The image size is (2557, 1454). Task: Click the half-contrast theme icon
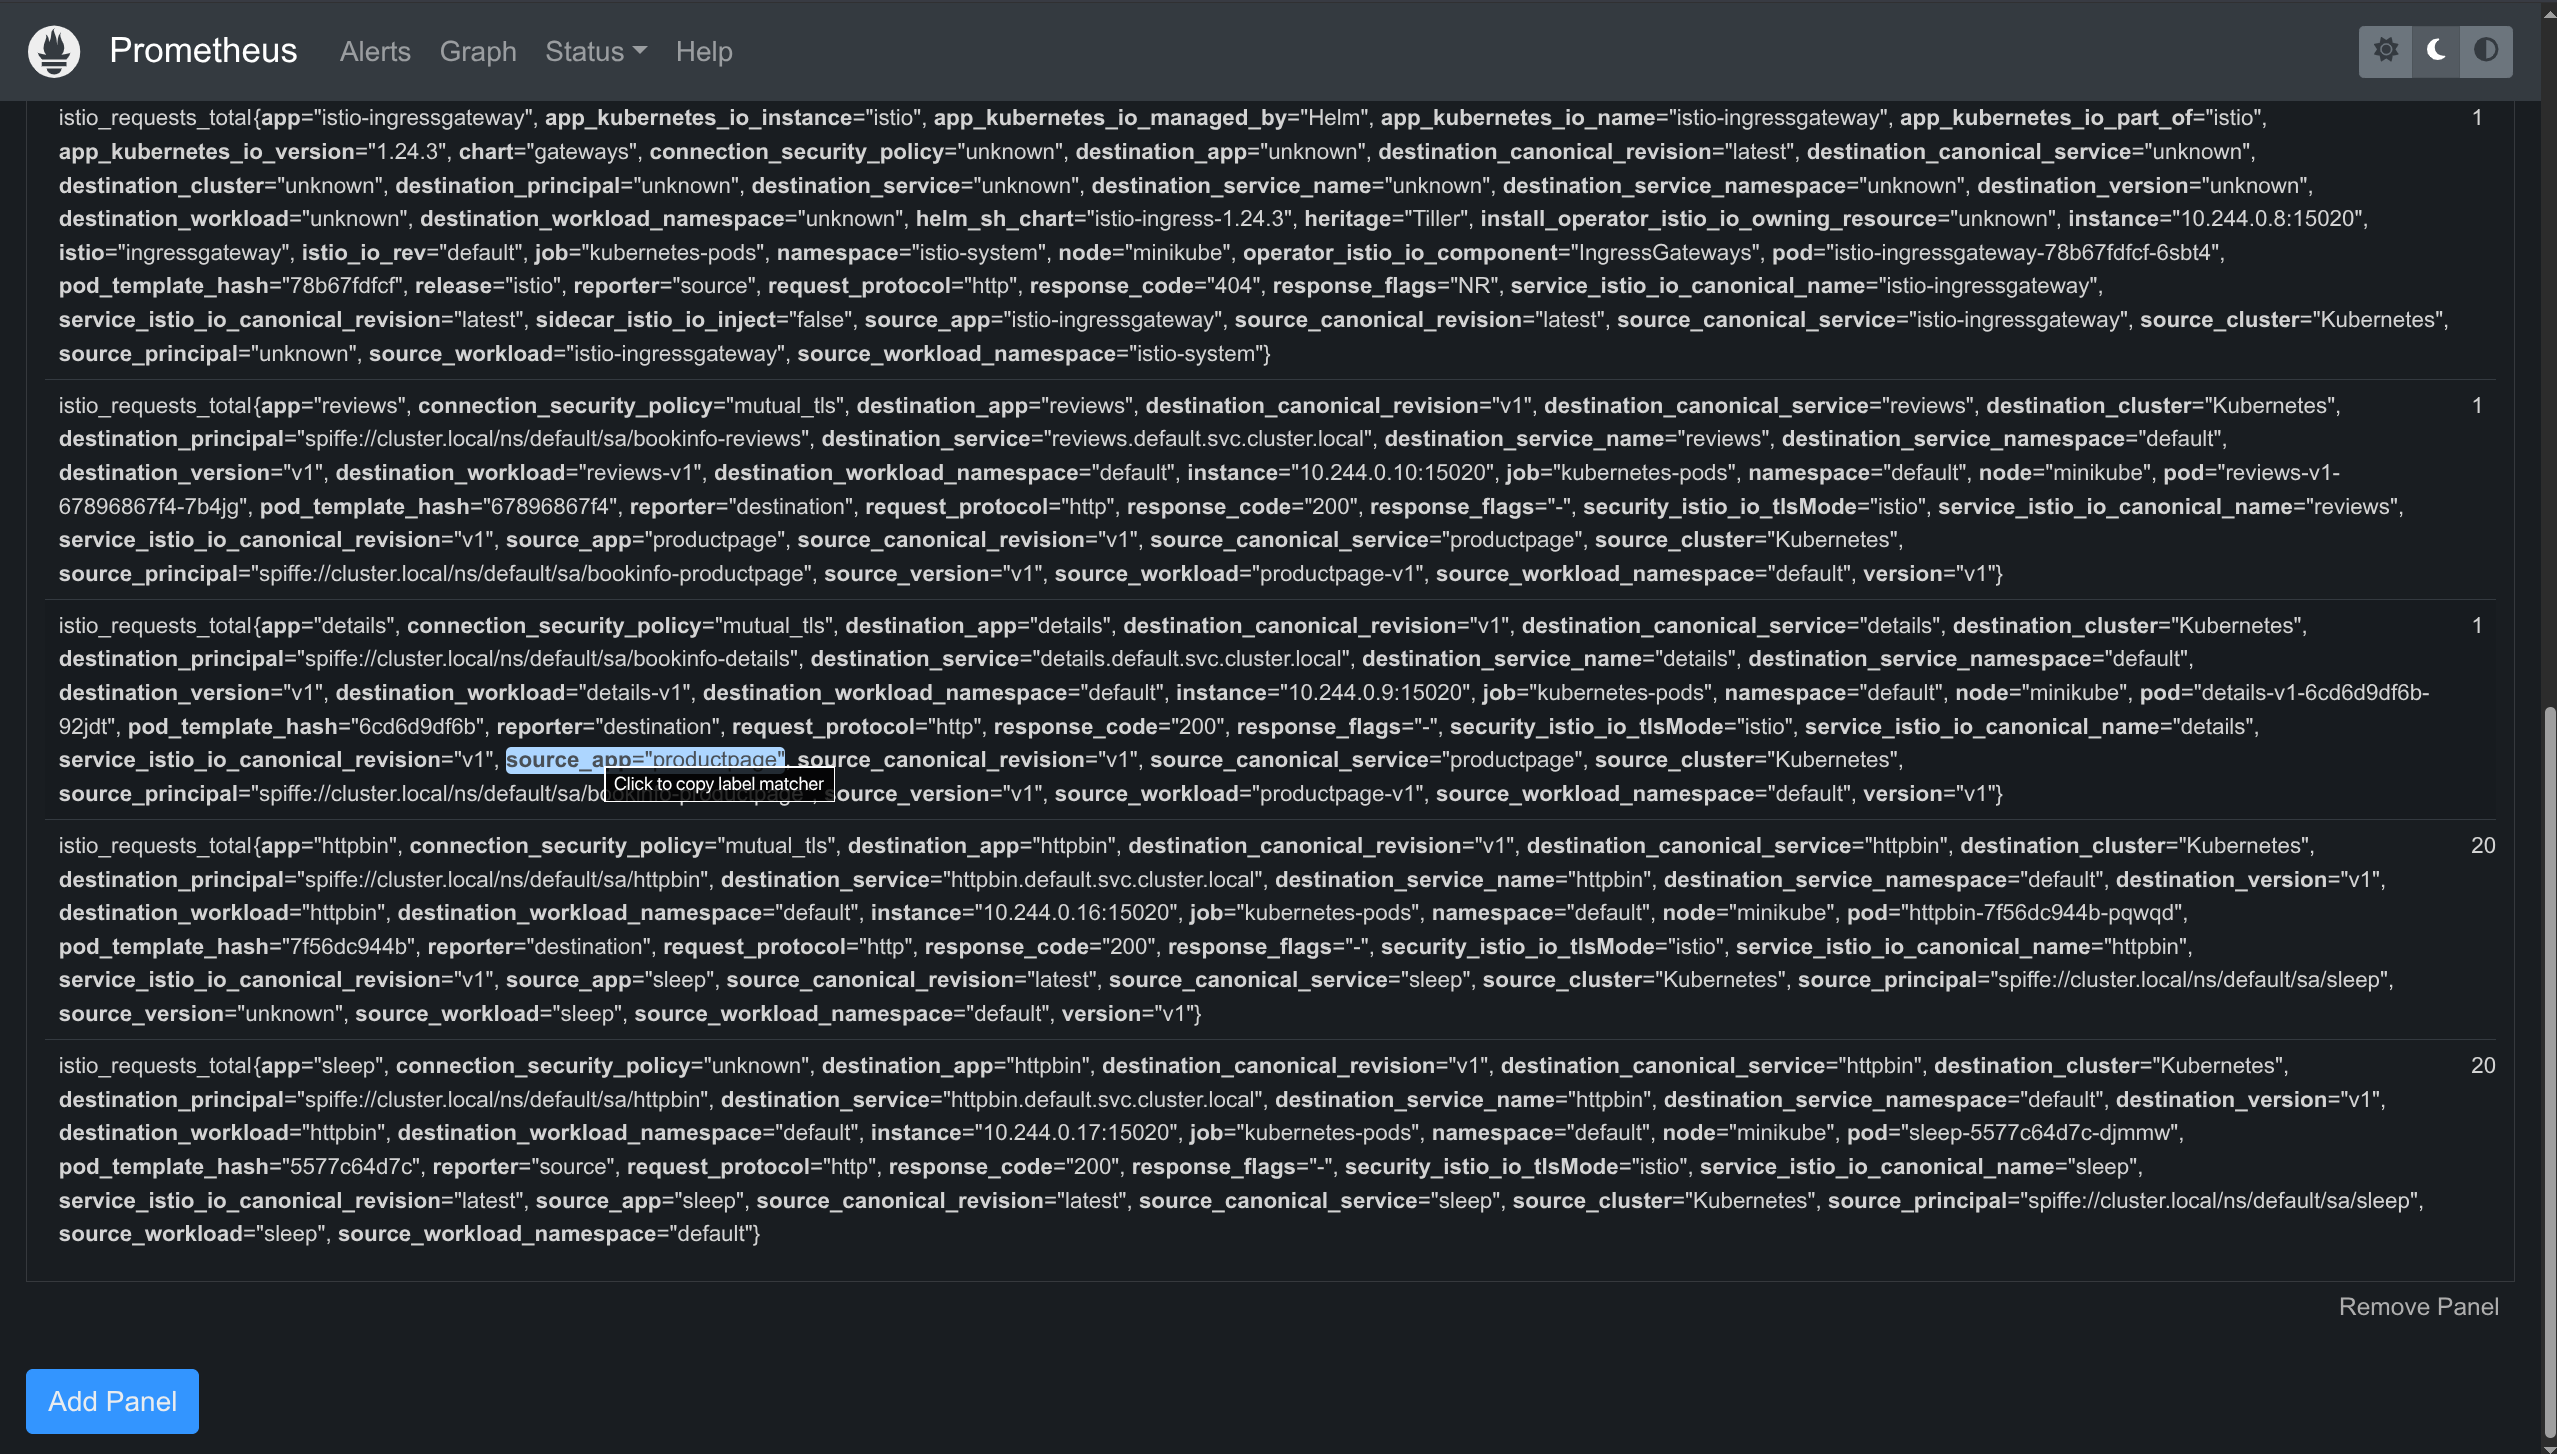point(2487,50)
